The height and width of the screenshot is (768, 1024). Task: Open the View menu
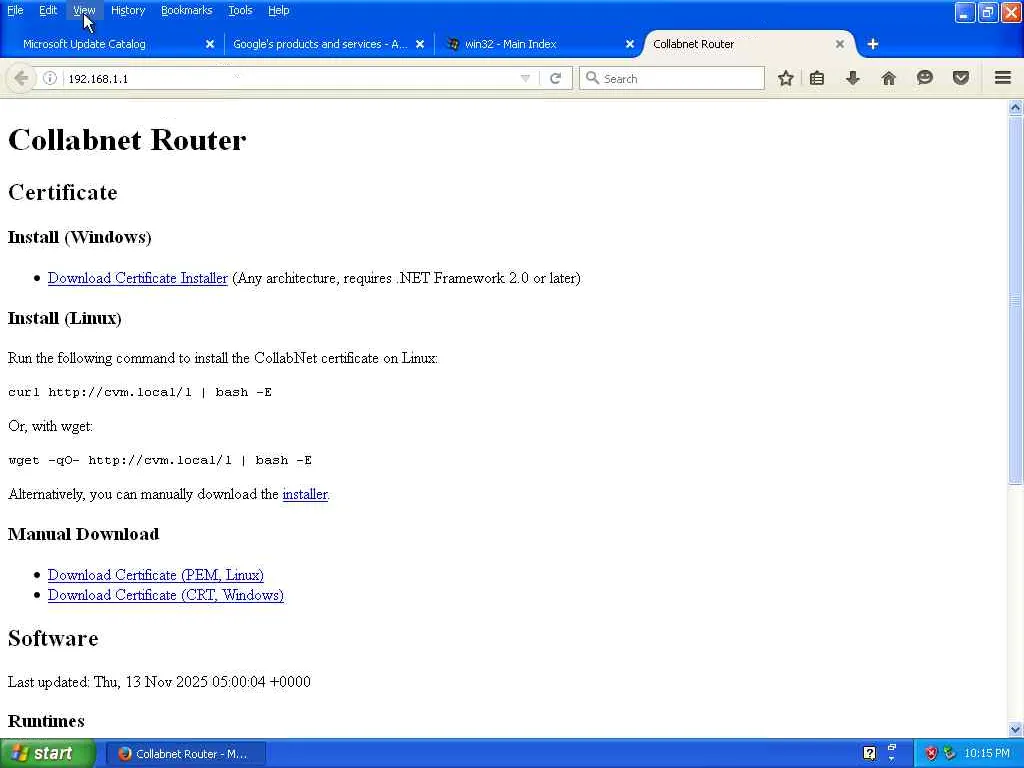(84, 10)
